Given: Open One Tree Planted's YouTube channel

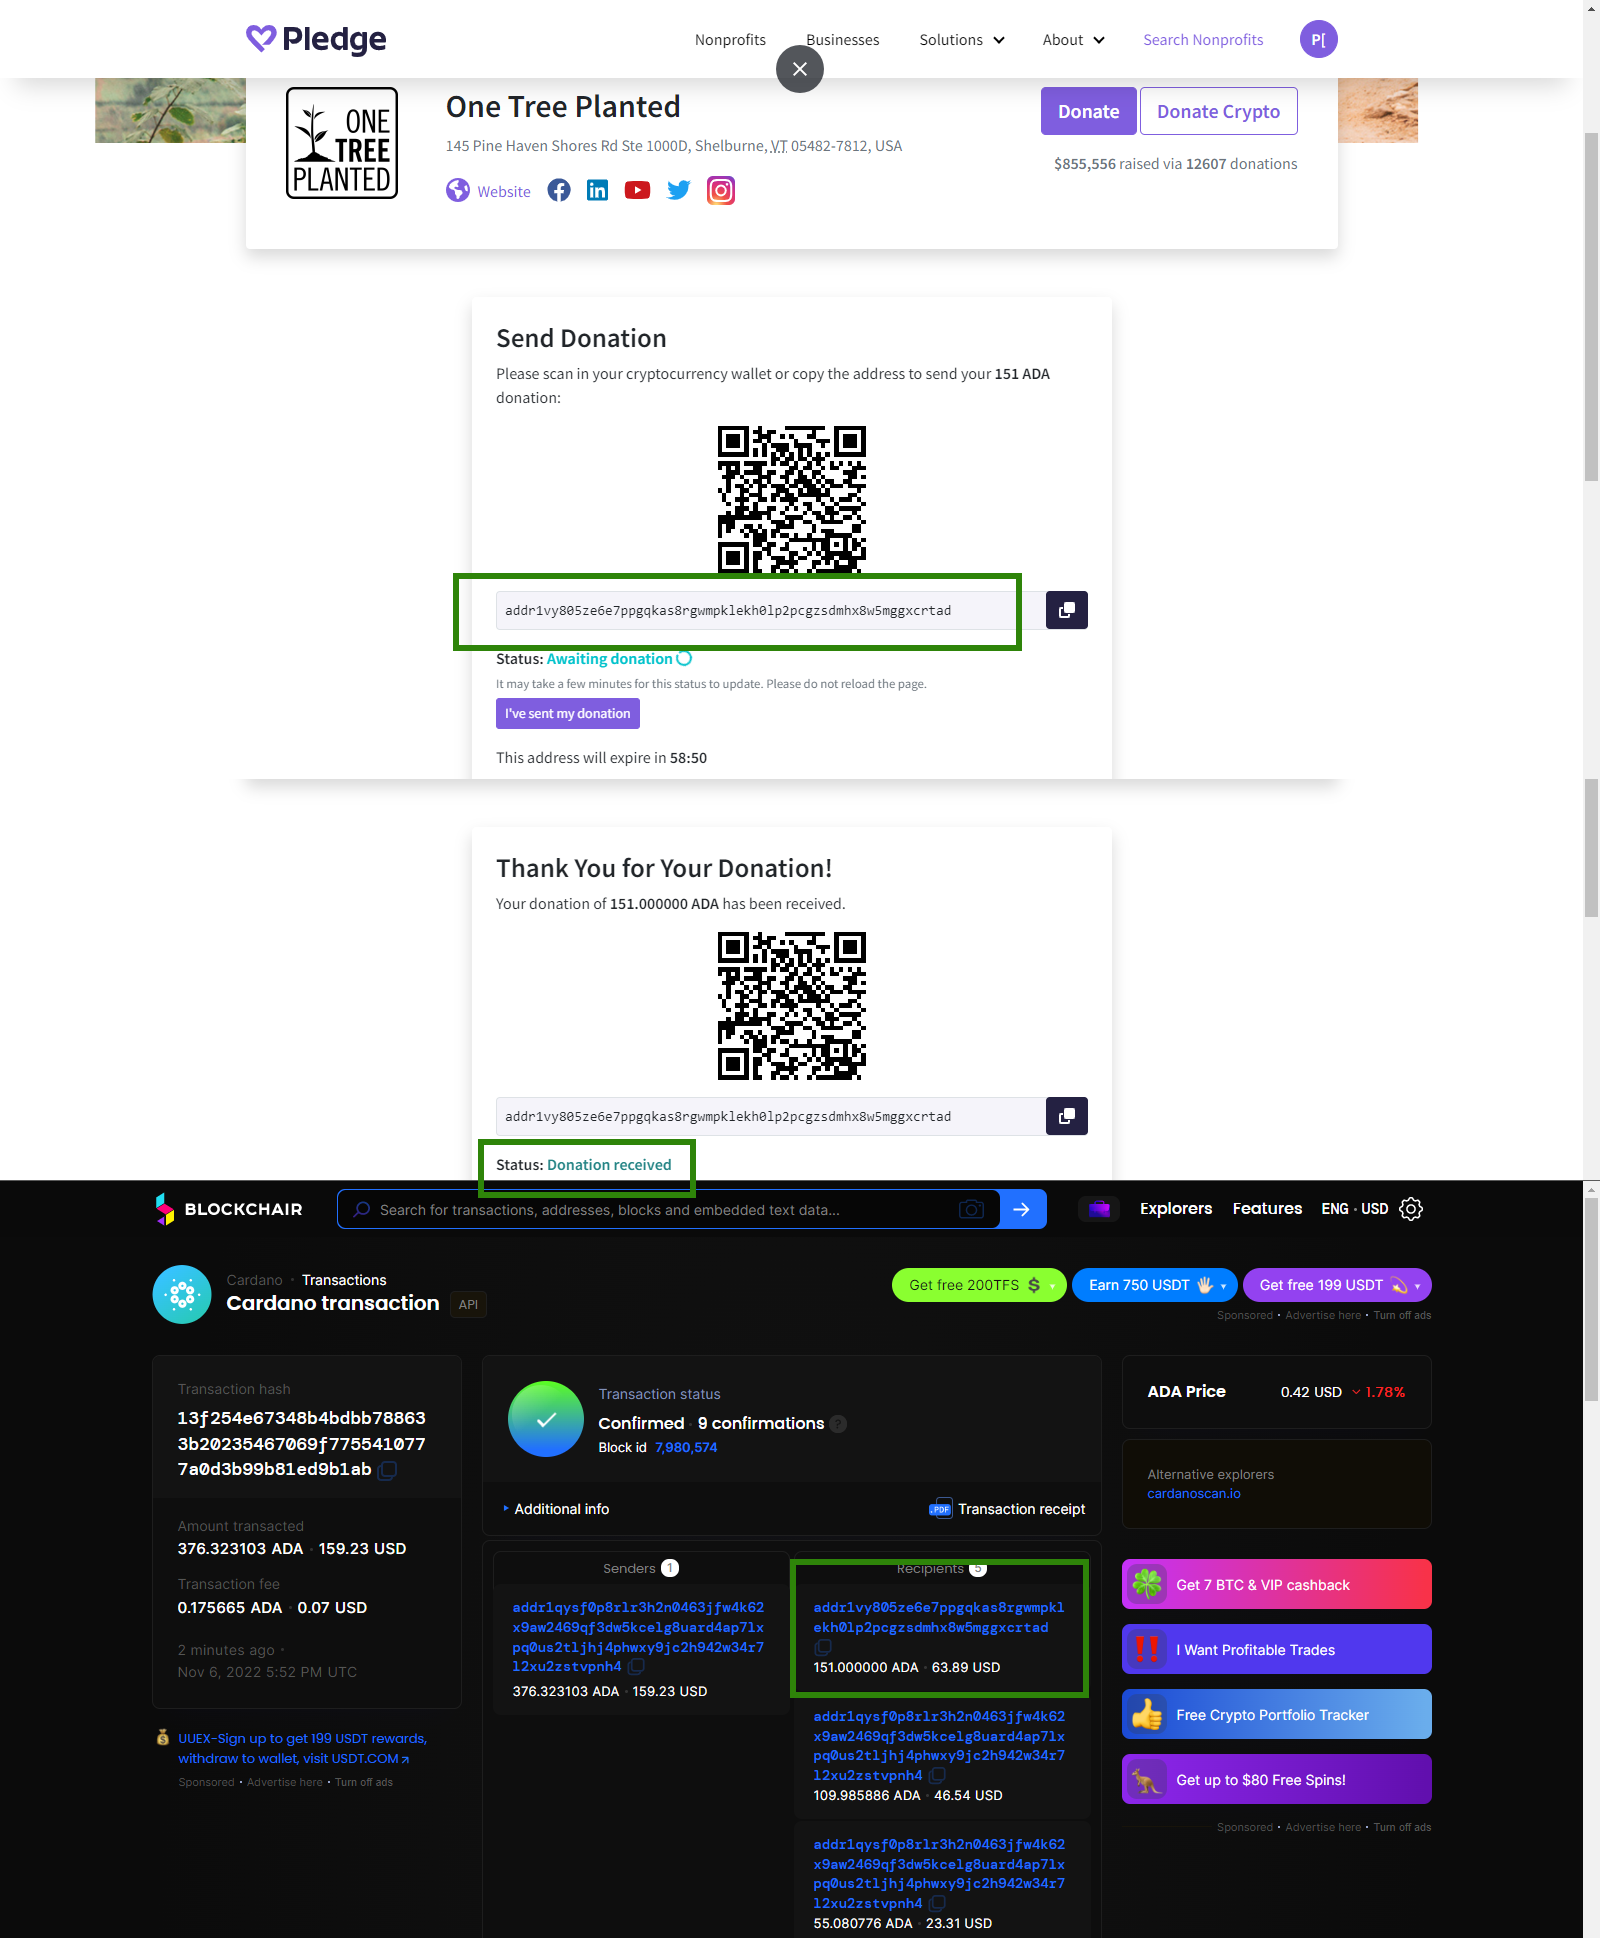Looking at the screenshot, I should [637, 190].
